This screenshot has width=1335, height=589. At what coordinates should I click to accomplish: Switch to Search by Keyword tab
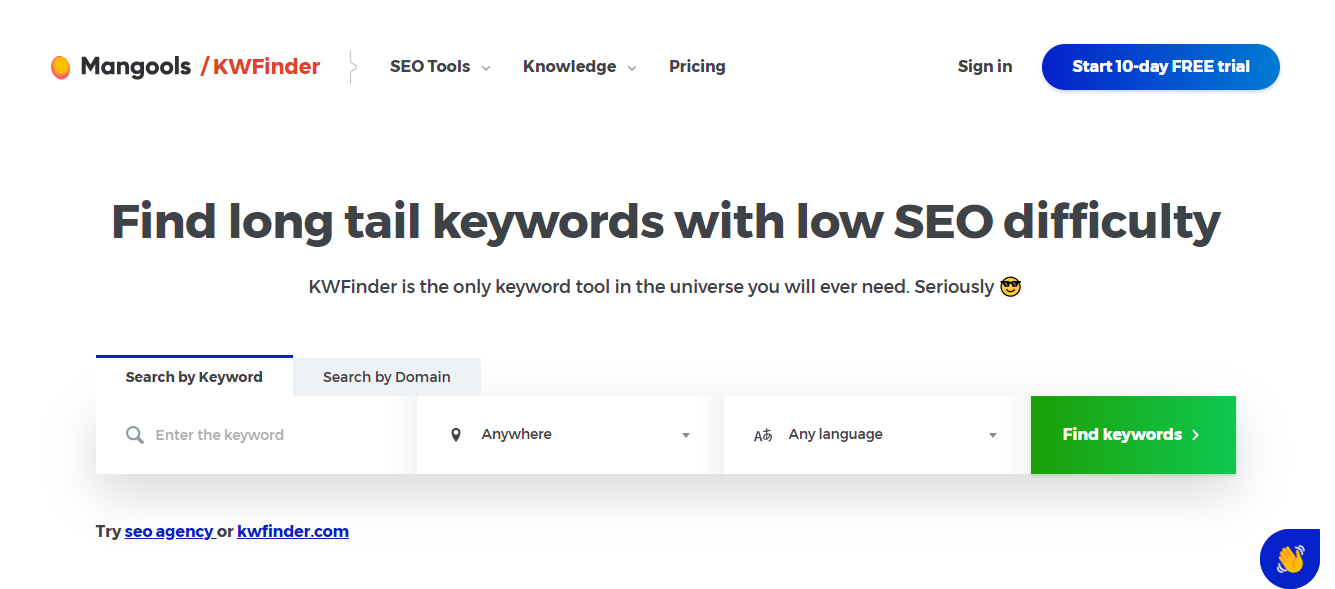[x=194, y=377]
